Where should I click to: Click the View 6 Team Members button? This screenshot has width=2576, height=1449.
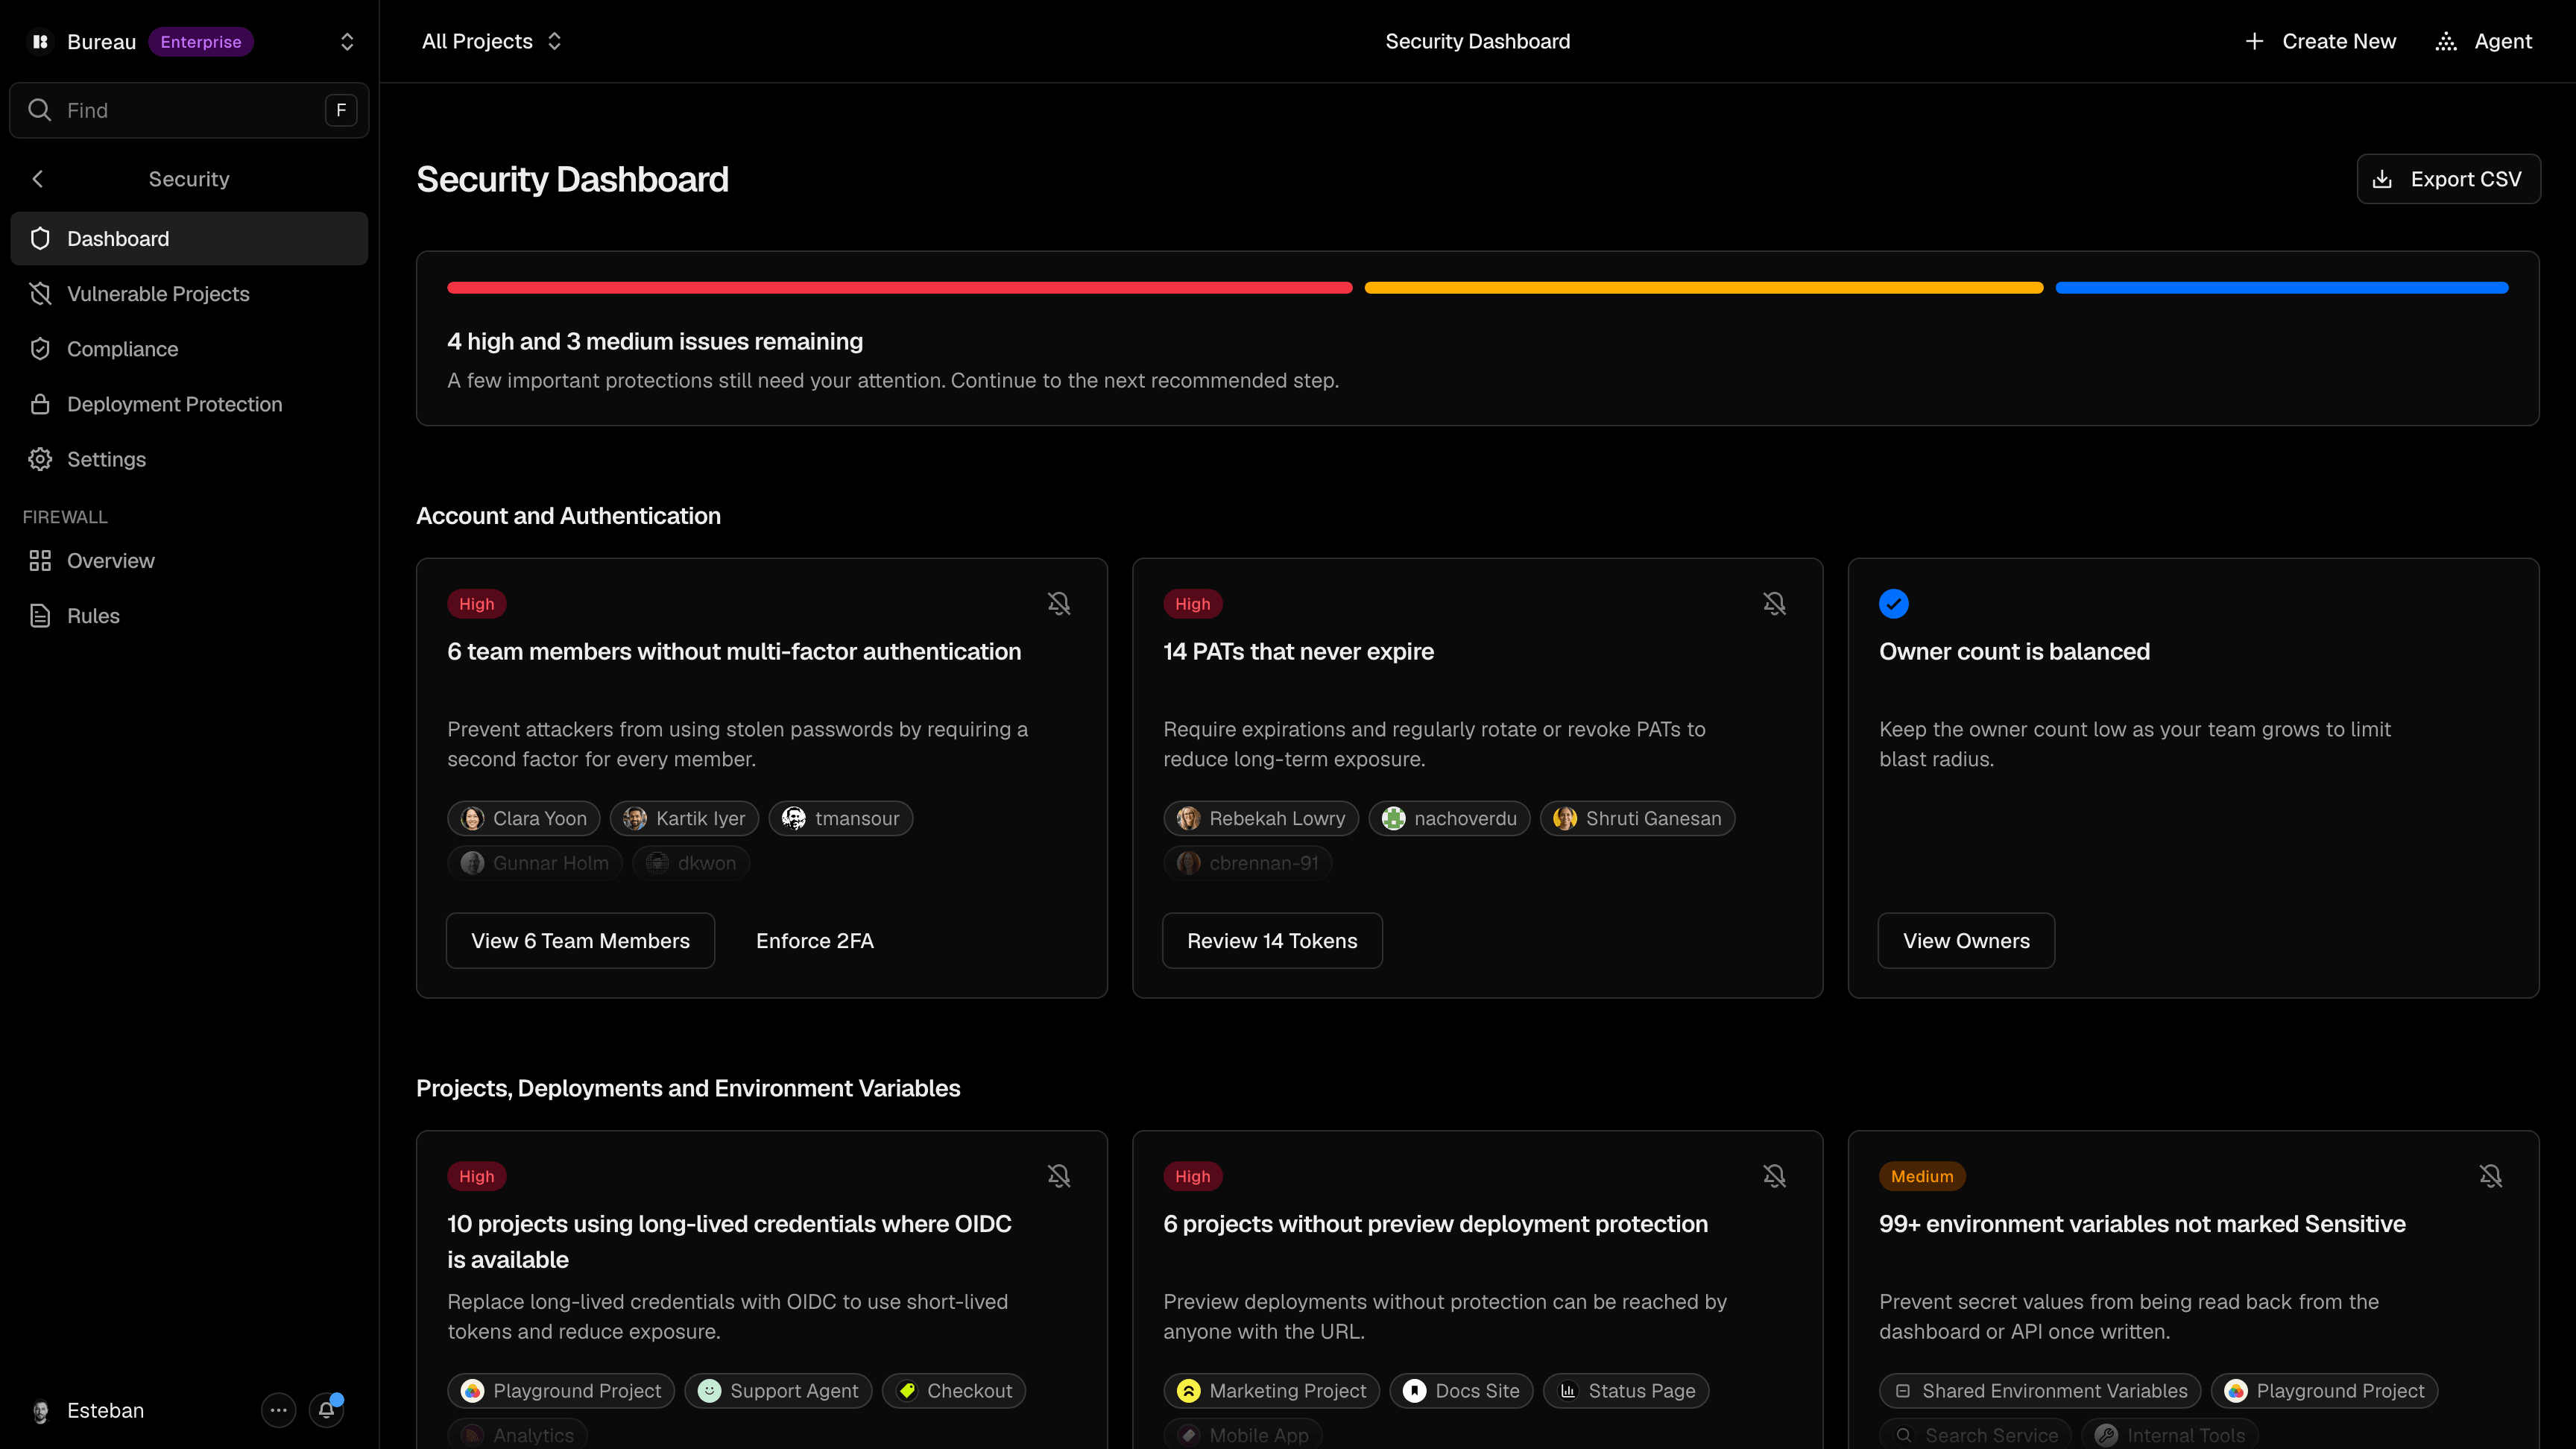(x=580, y=941)
